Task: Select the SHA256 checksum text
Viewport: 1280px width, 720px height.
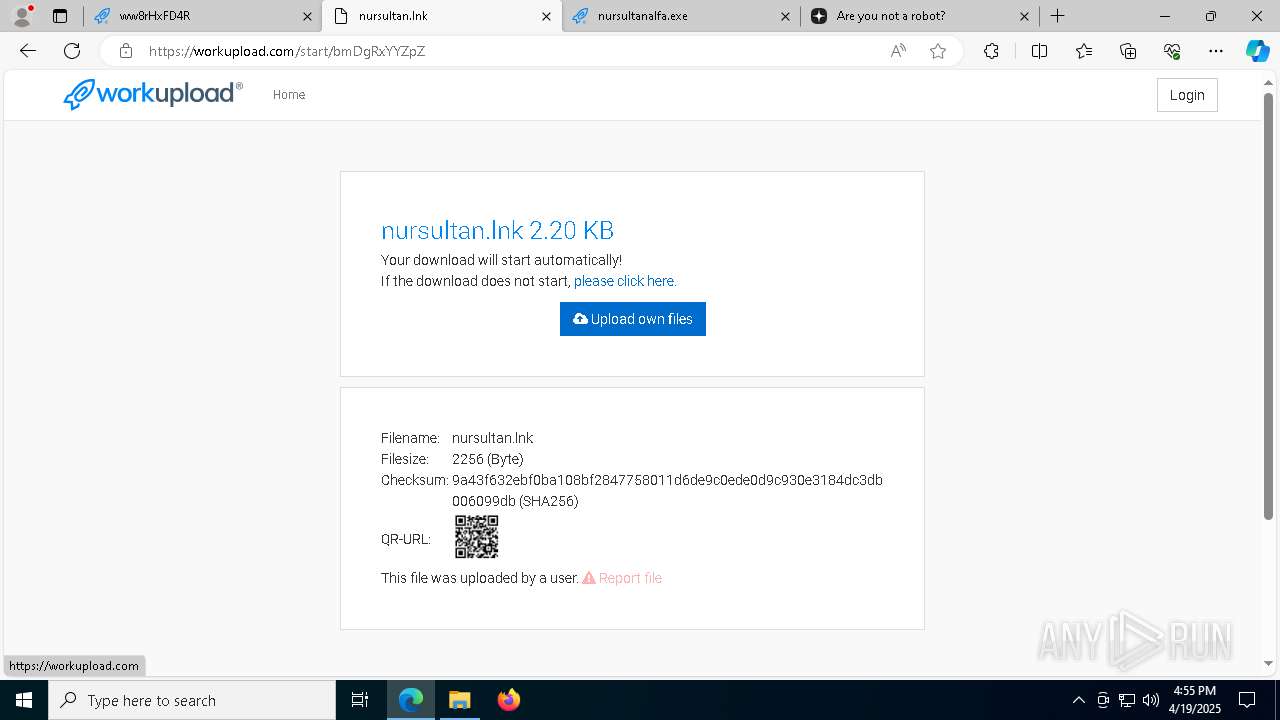Action: [667, 490]
